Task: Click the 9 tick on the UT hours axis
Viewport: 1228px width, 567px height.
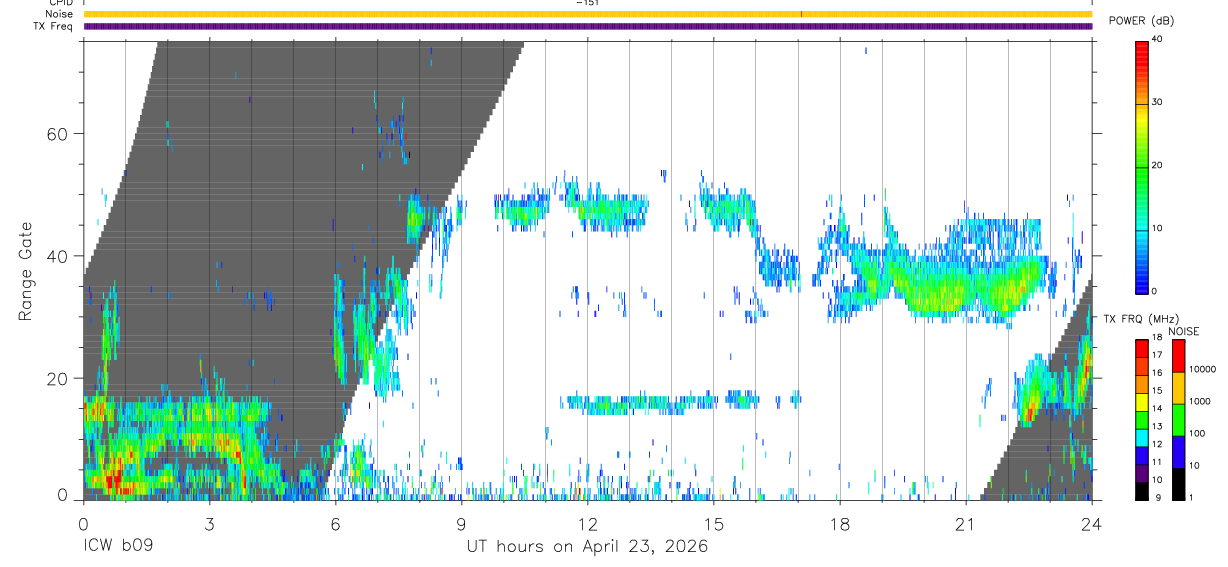Action: coord(461,522)
